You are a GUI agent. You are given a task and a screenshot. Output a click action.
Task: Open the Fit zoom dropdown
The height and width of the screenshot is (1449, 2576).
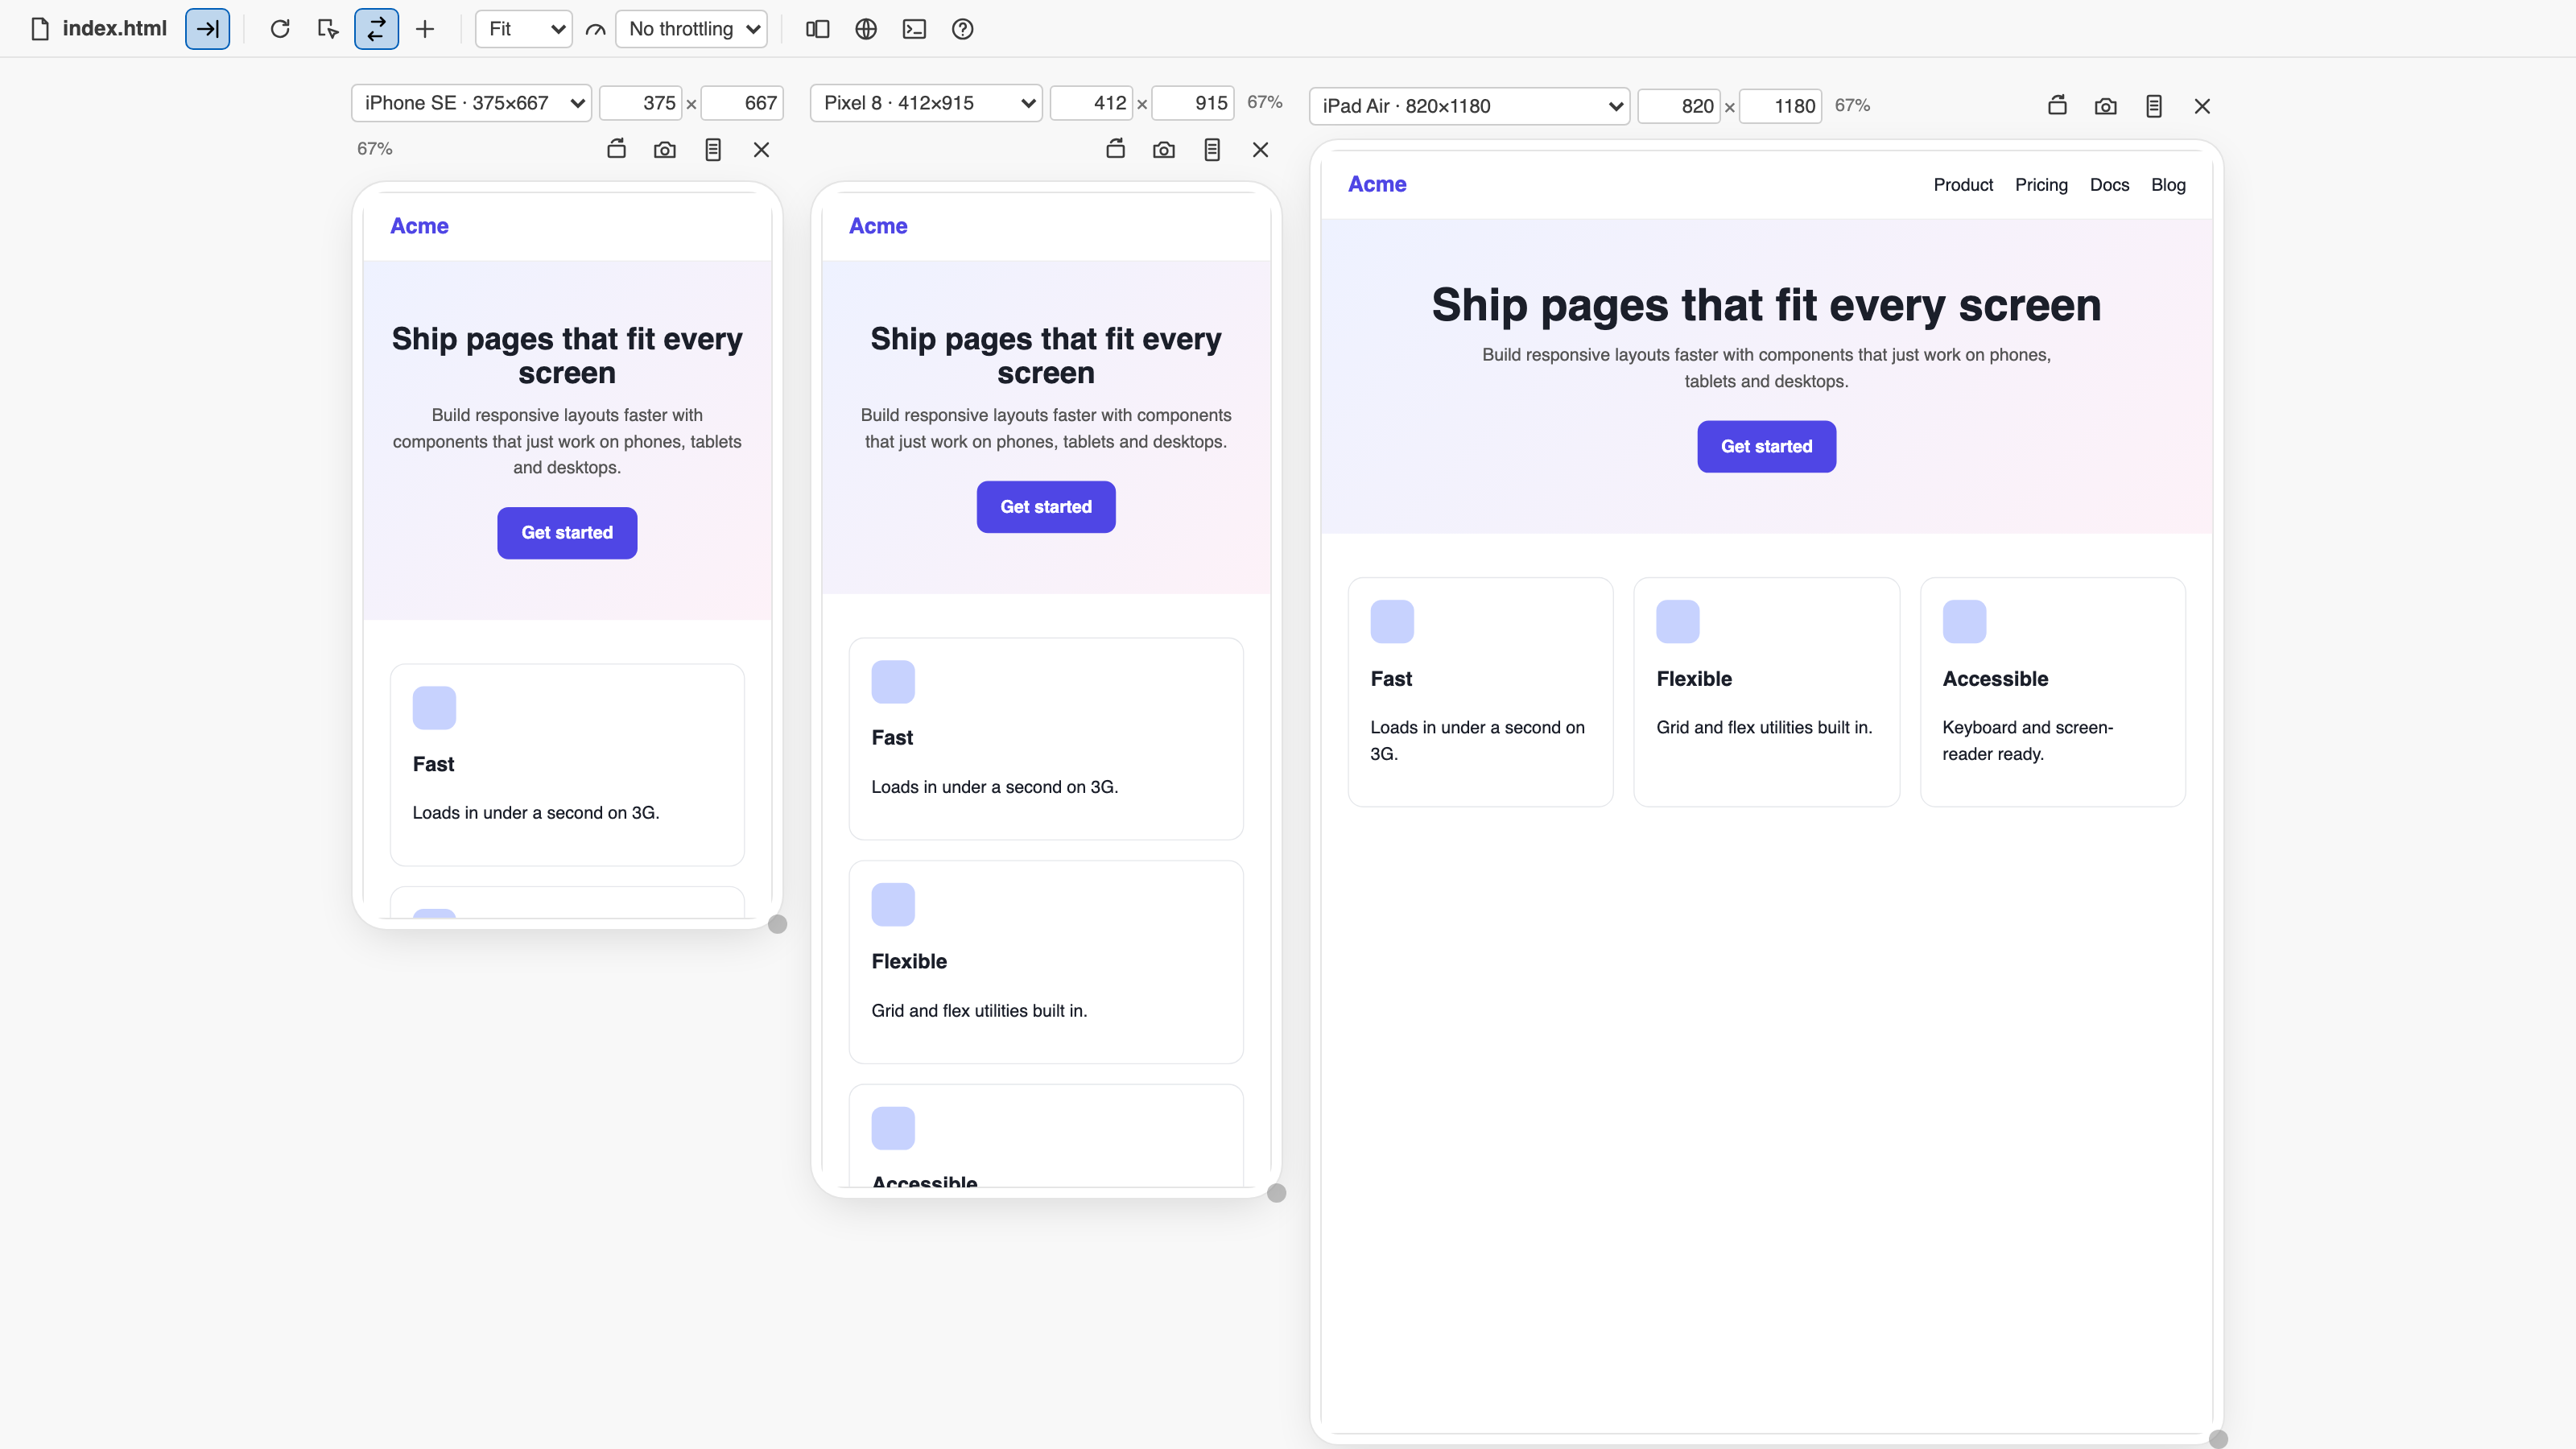pyautogui.click(x=524, y=29)
